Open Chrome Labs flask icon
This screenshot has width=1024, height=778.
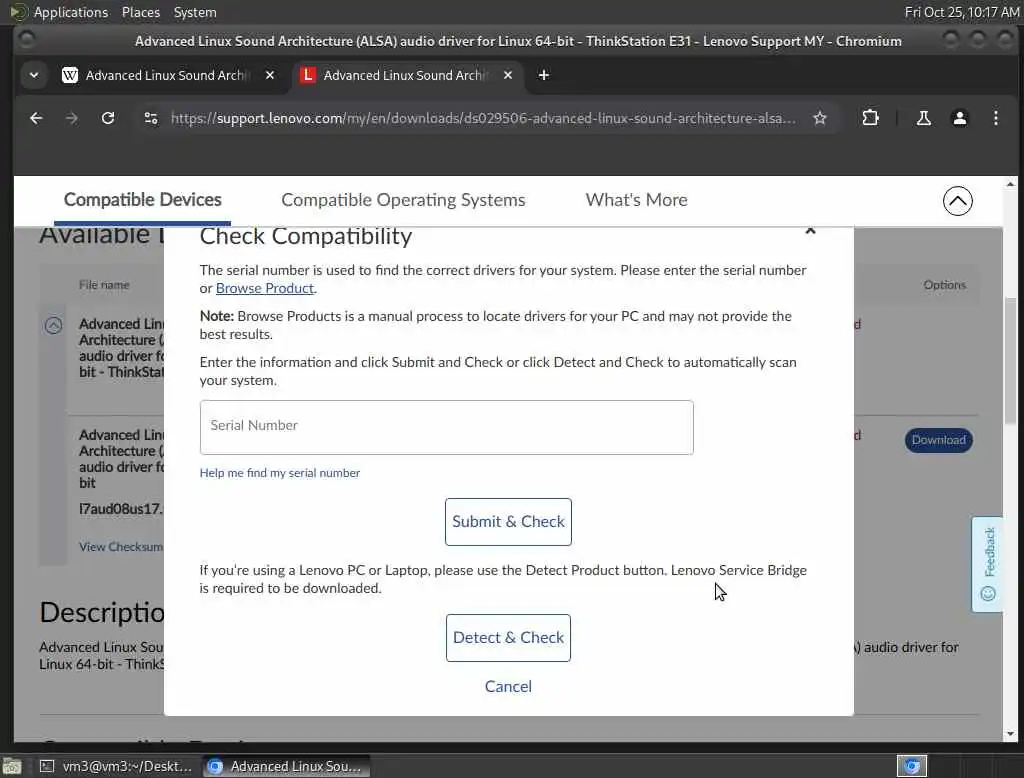pyautogui.click(x=923, y=118)
